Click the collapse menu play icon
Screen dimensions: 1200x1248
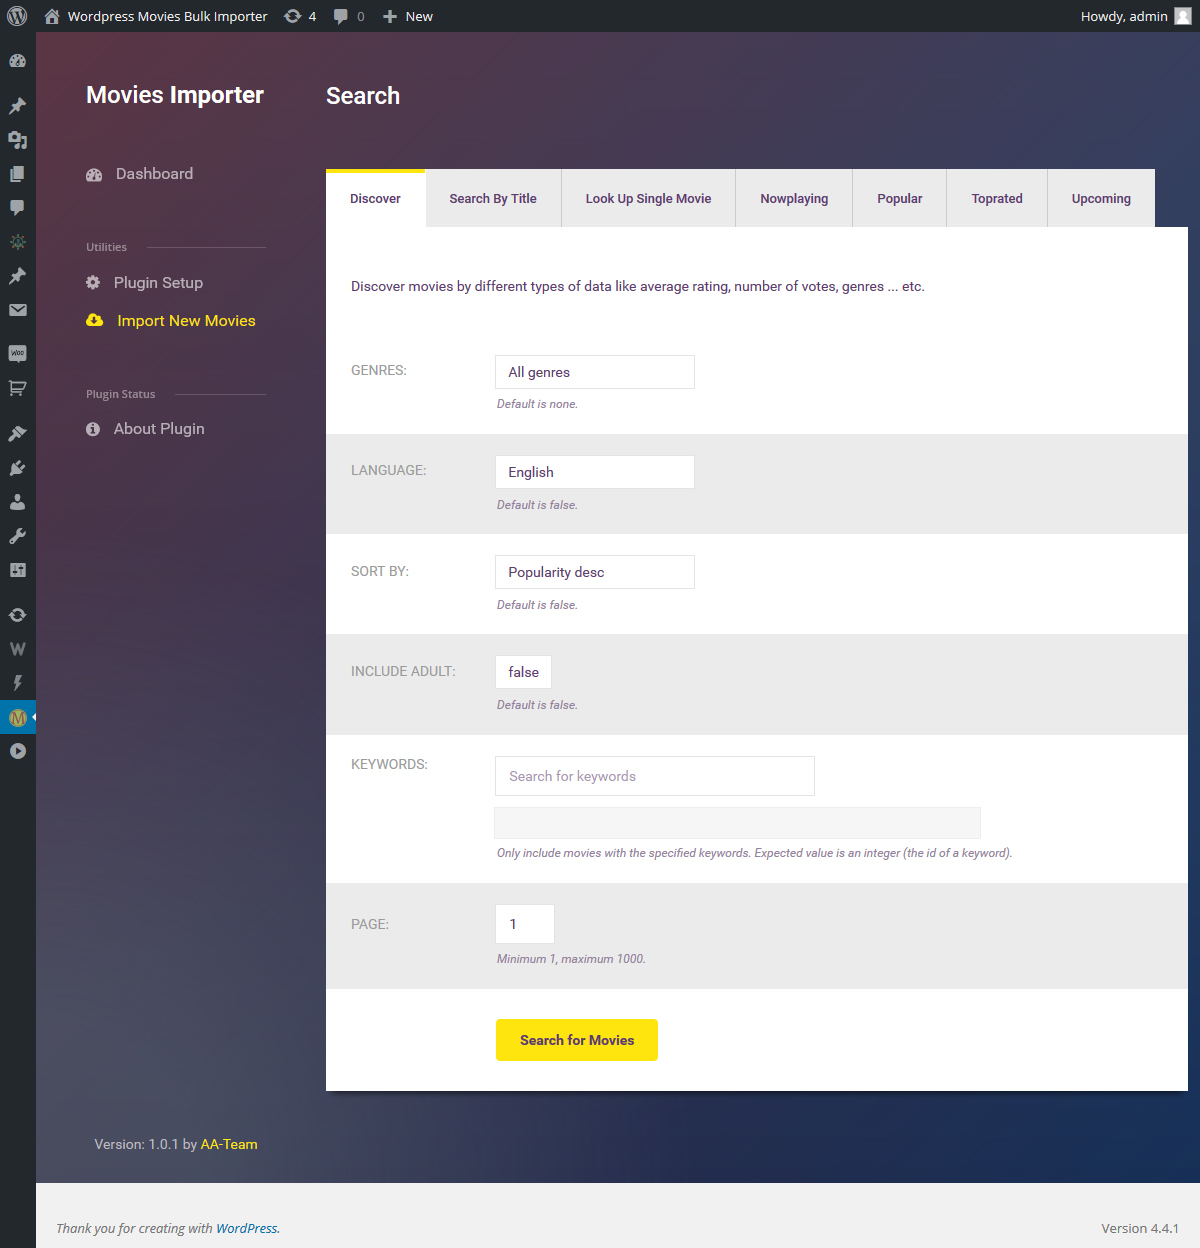[x=17, y=751]
